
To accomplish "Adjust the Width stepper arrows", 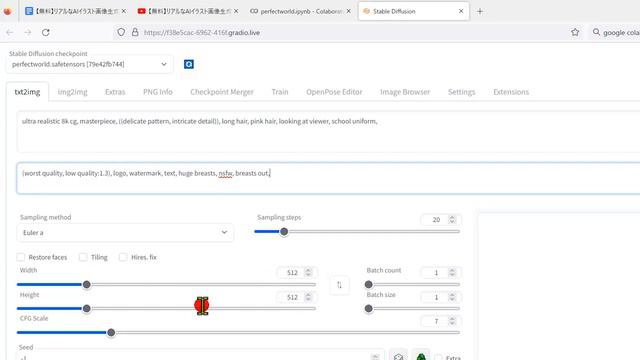I will coord(308,272).
